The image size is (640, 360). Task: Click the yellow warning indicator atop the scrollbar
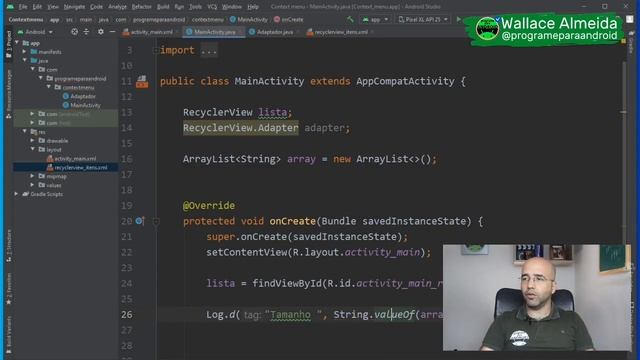coord(624,41)
